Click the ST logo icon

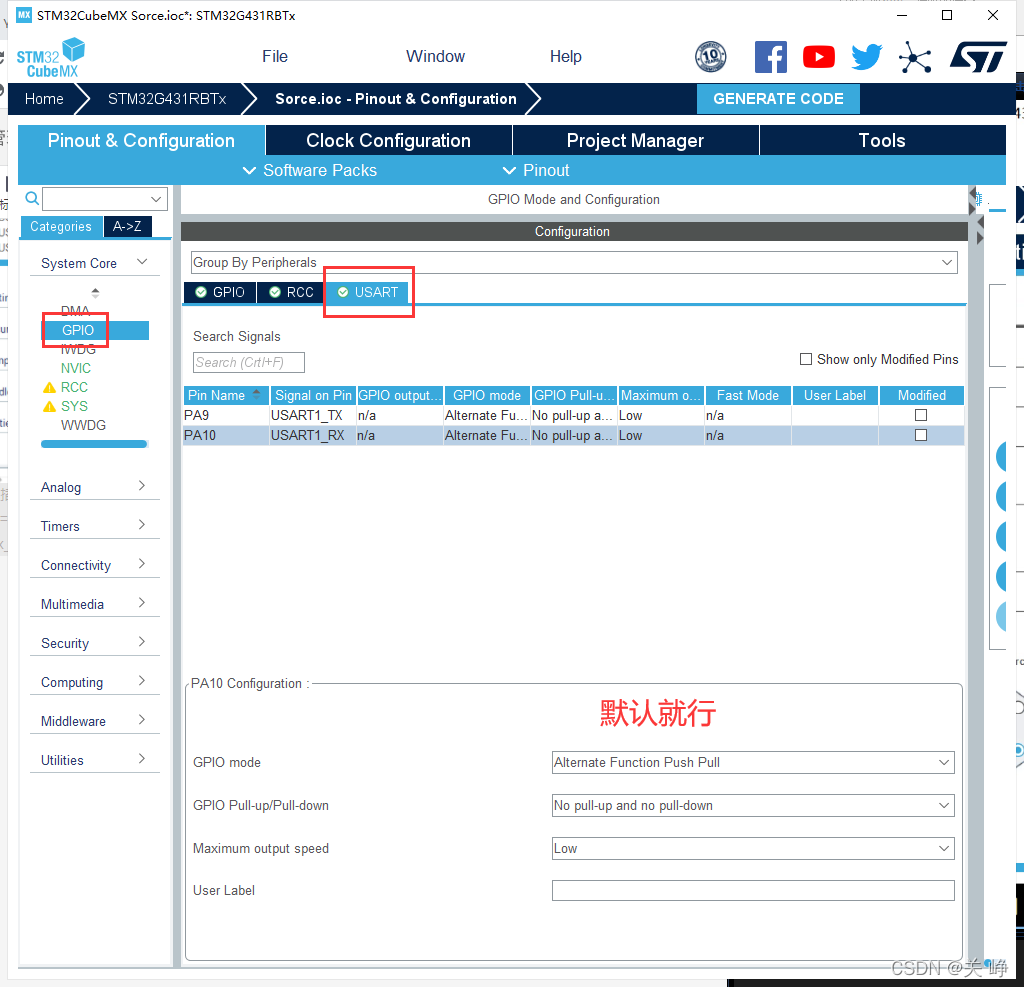tap(978, 57)
